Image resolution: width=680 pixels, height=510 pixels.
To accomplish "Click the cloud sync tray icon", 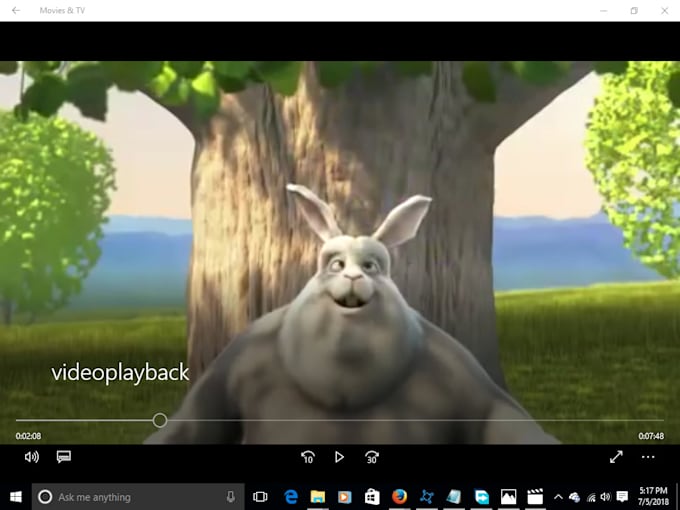I will [575, 497].
